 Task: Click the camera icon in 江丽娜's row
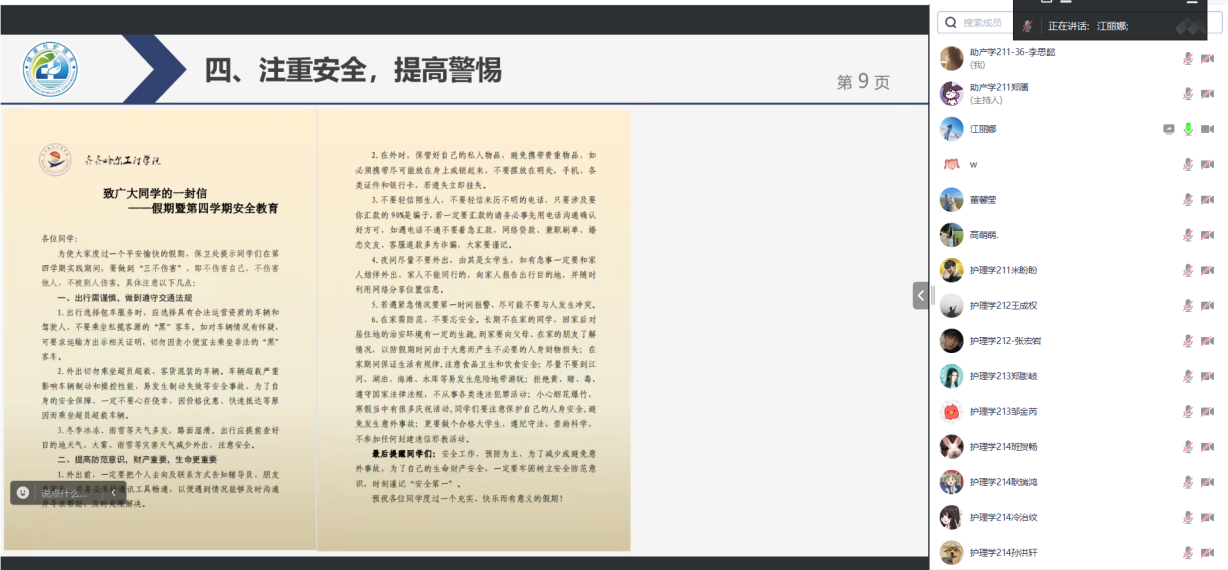point(1207,129)
